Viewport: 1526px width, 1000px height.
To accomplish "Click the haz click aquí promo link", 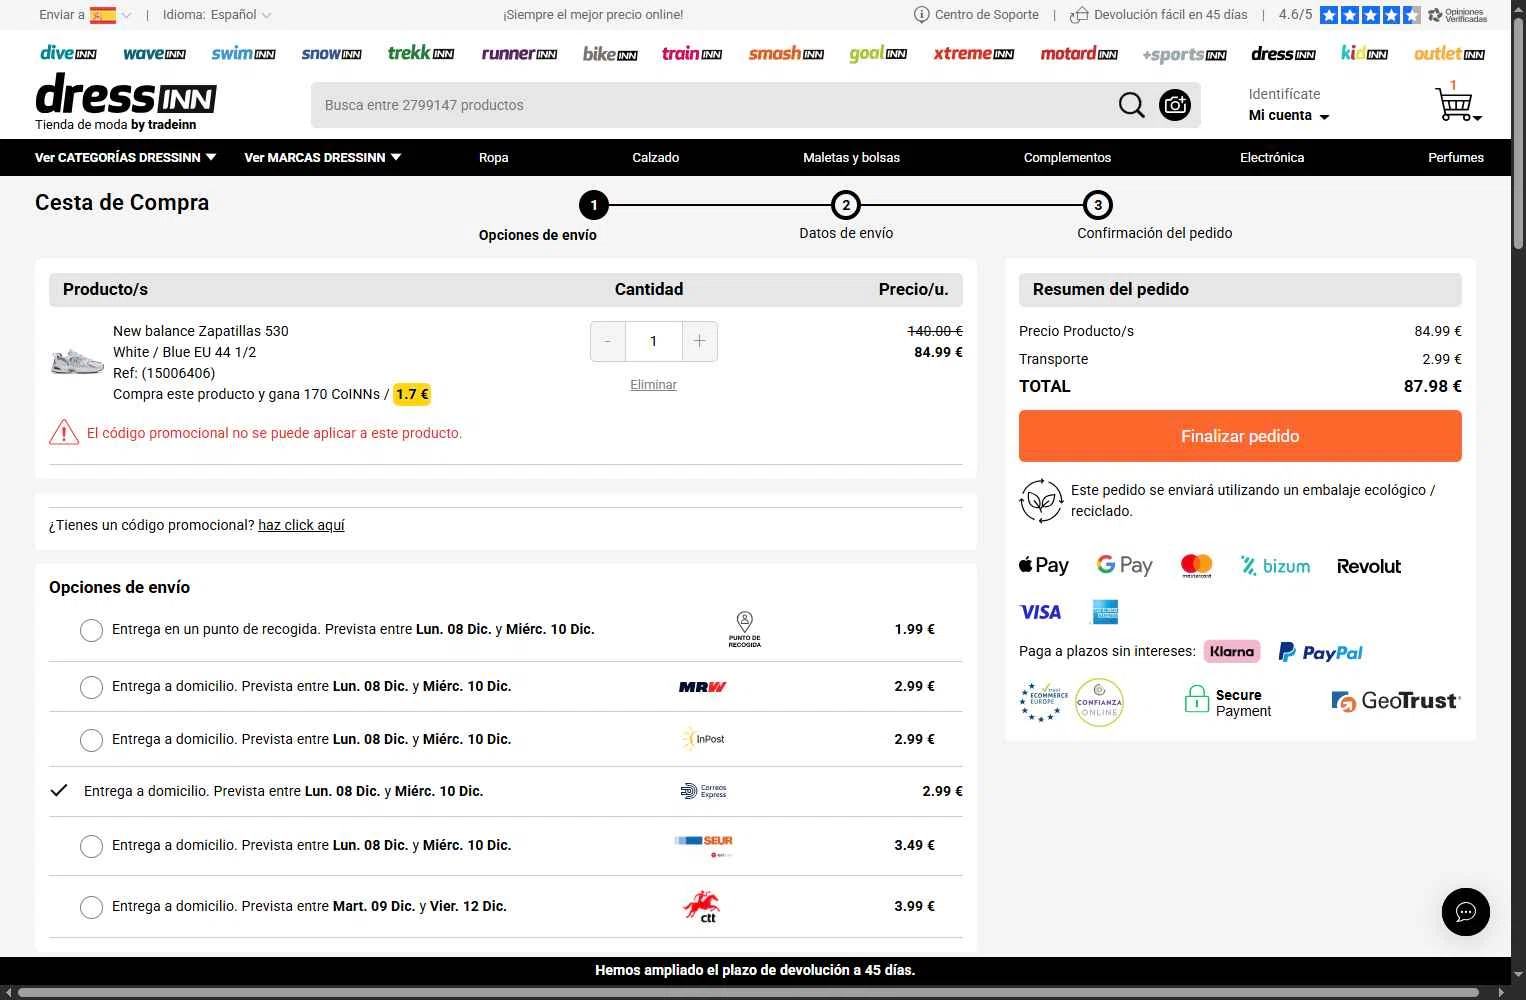I will click(x=301, y=525).
